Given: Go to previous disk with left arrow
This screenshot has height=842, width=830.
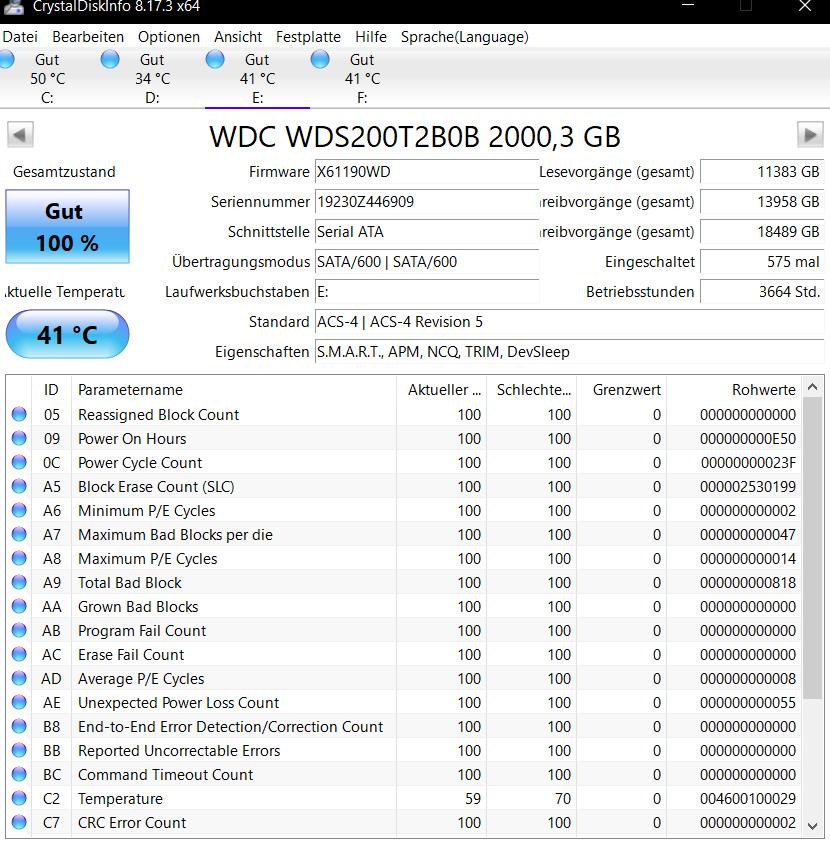Looking at the screenshot, I should tap(20, 134).
